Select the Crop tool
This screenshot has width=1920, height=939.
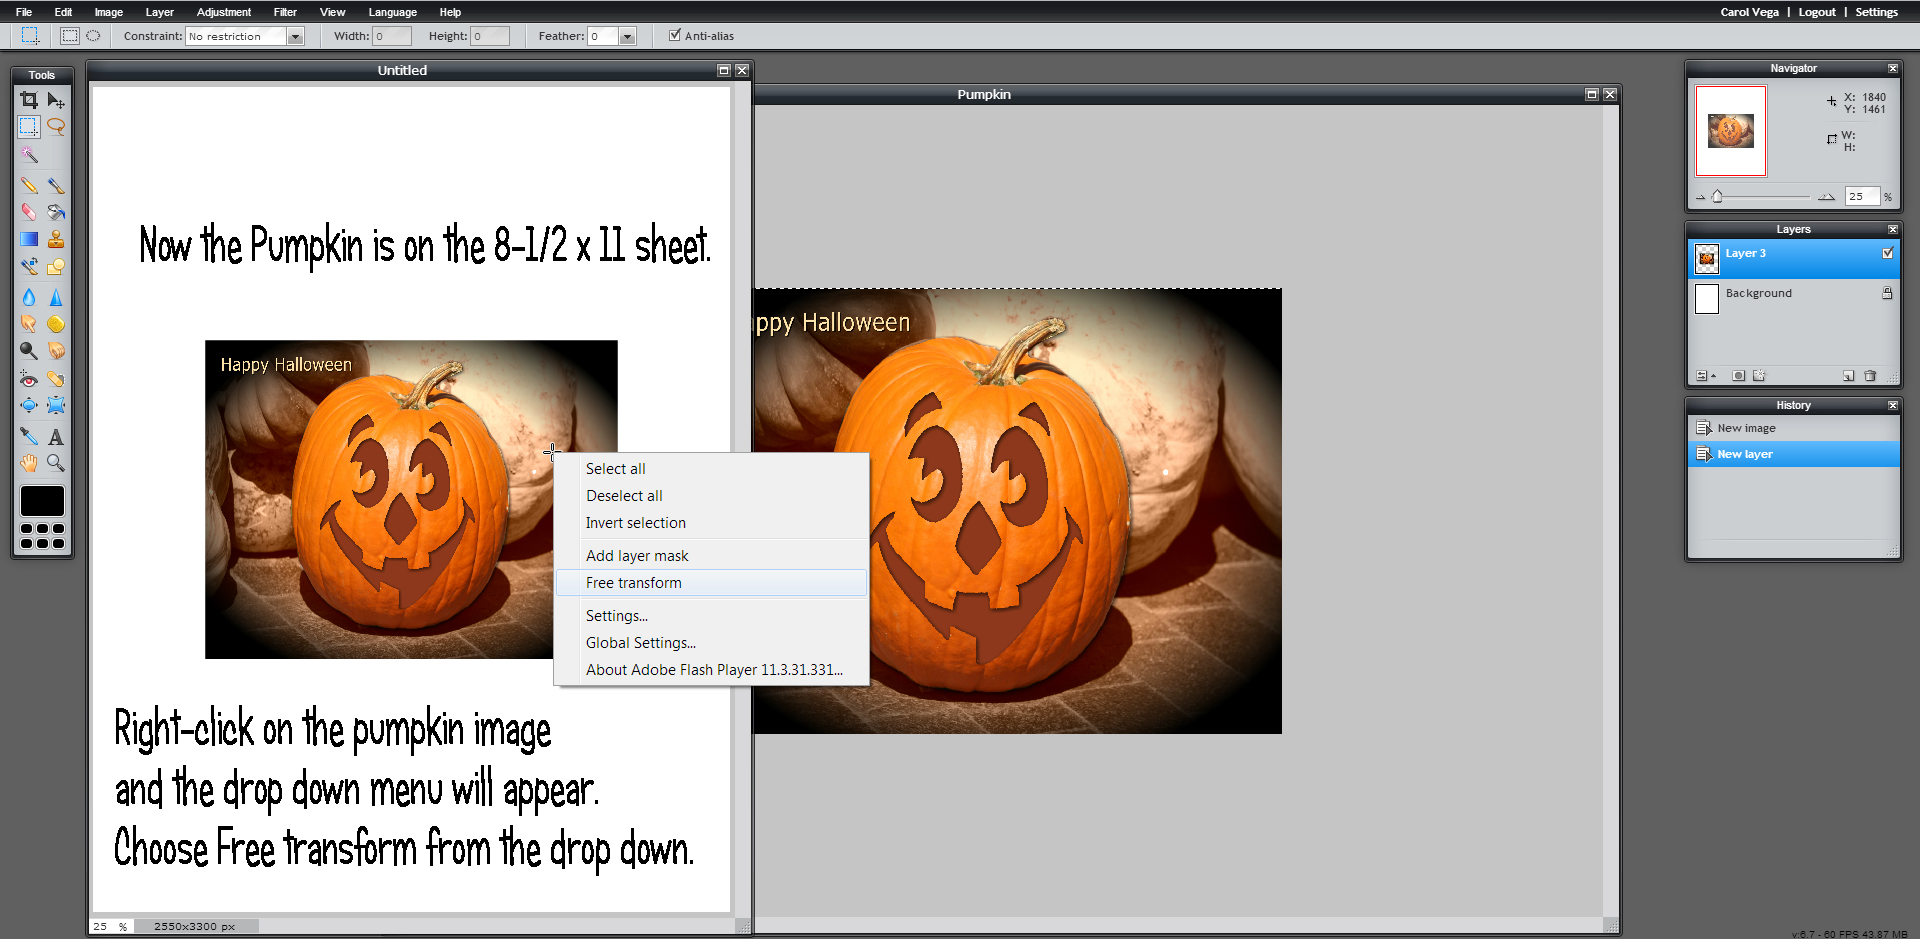[x=29, y=100]
